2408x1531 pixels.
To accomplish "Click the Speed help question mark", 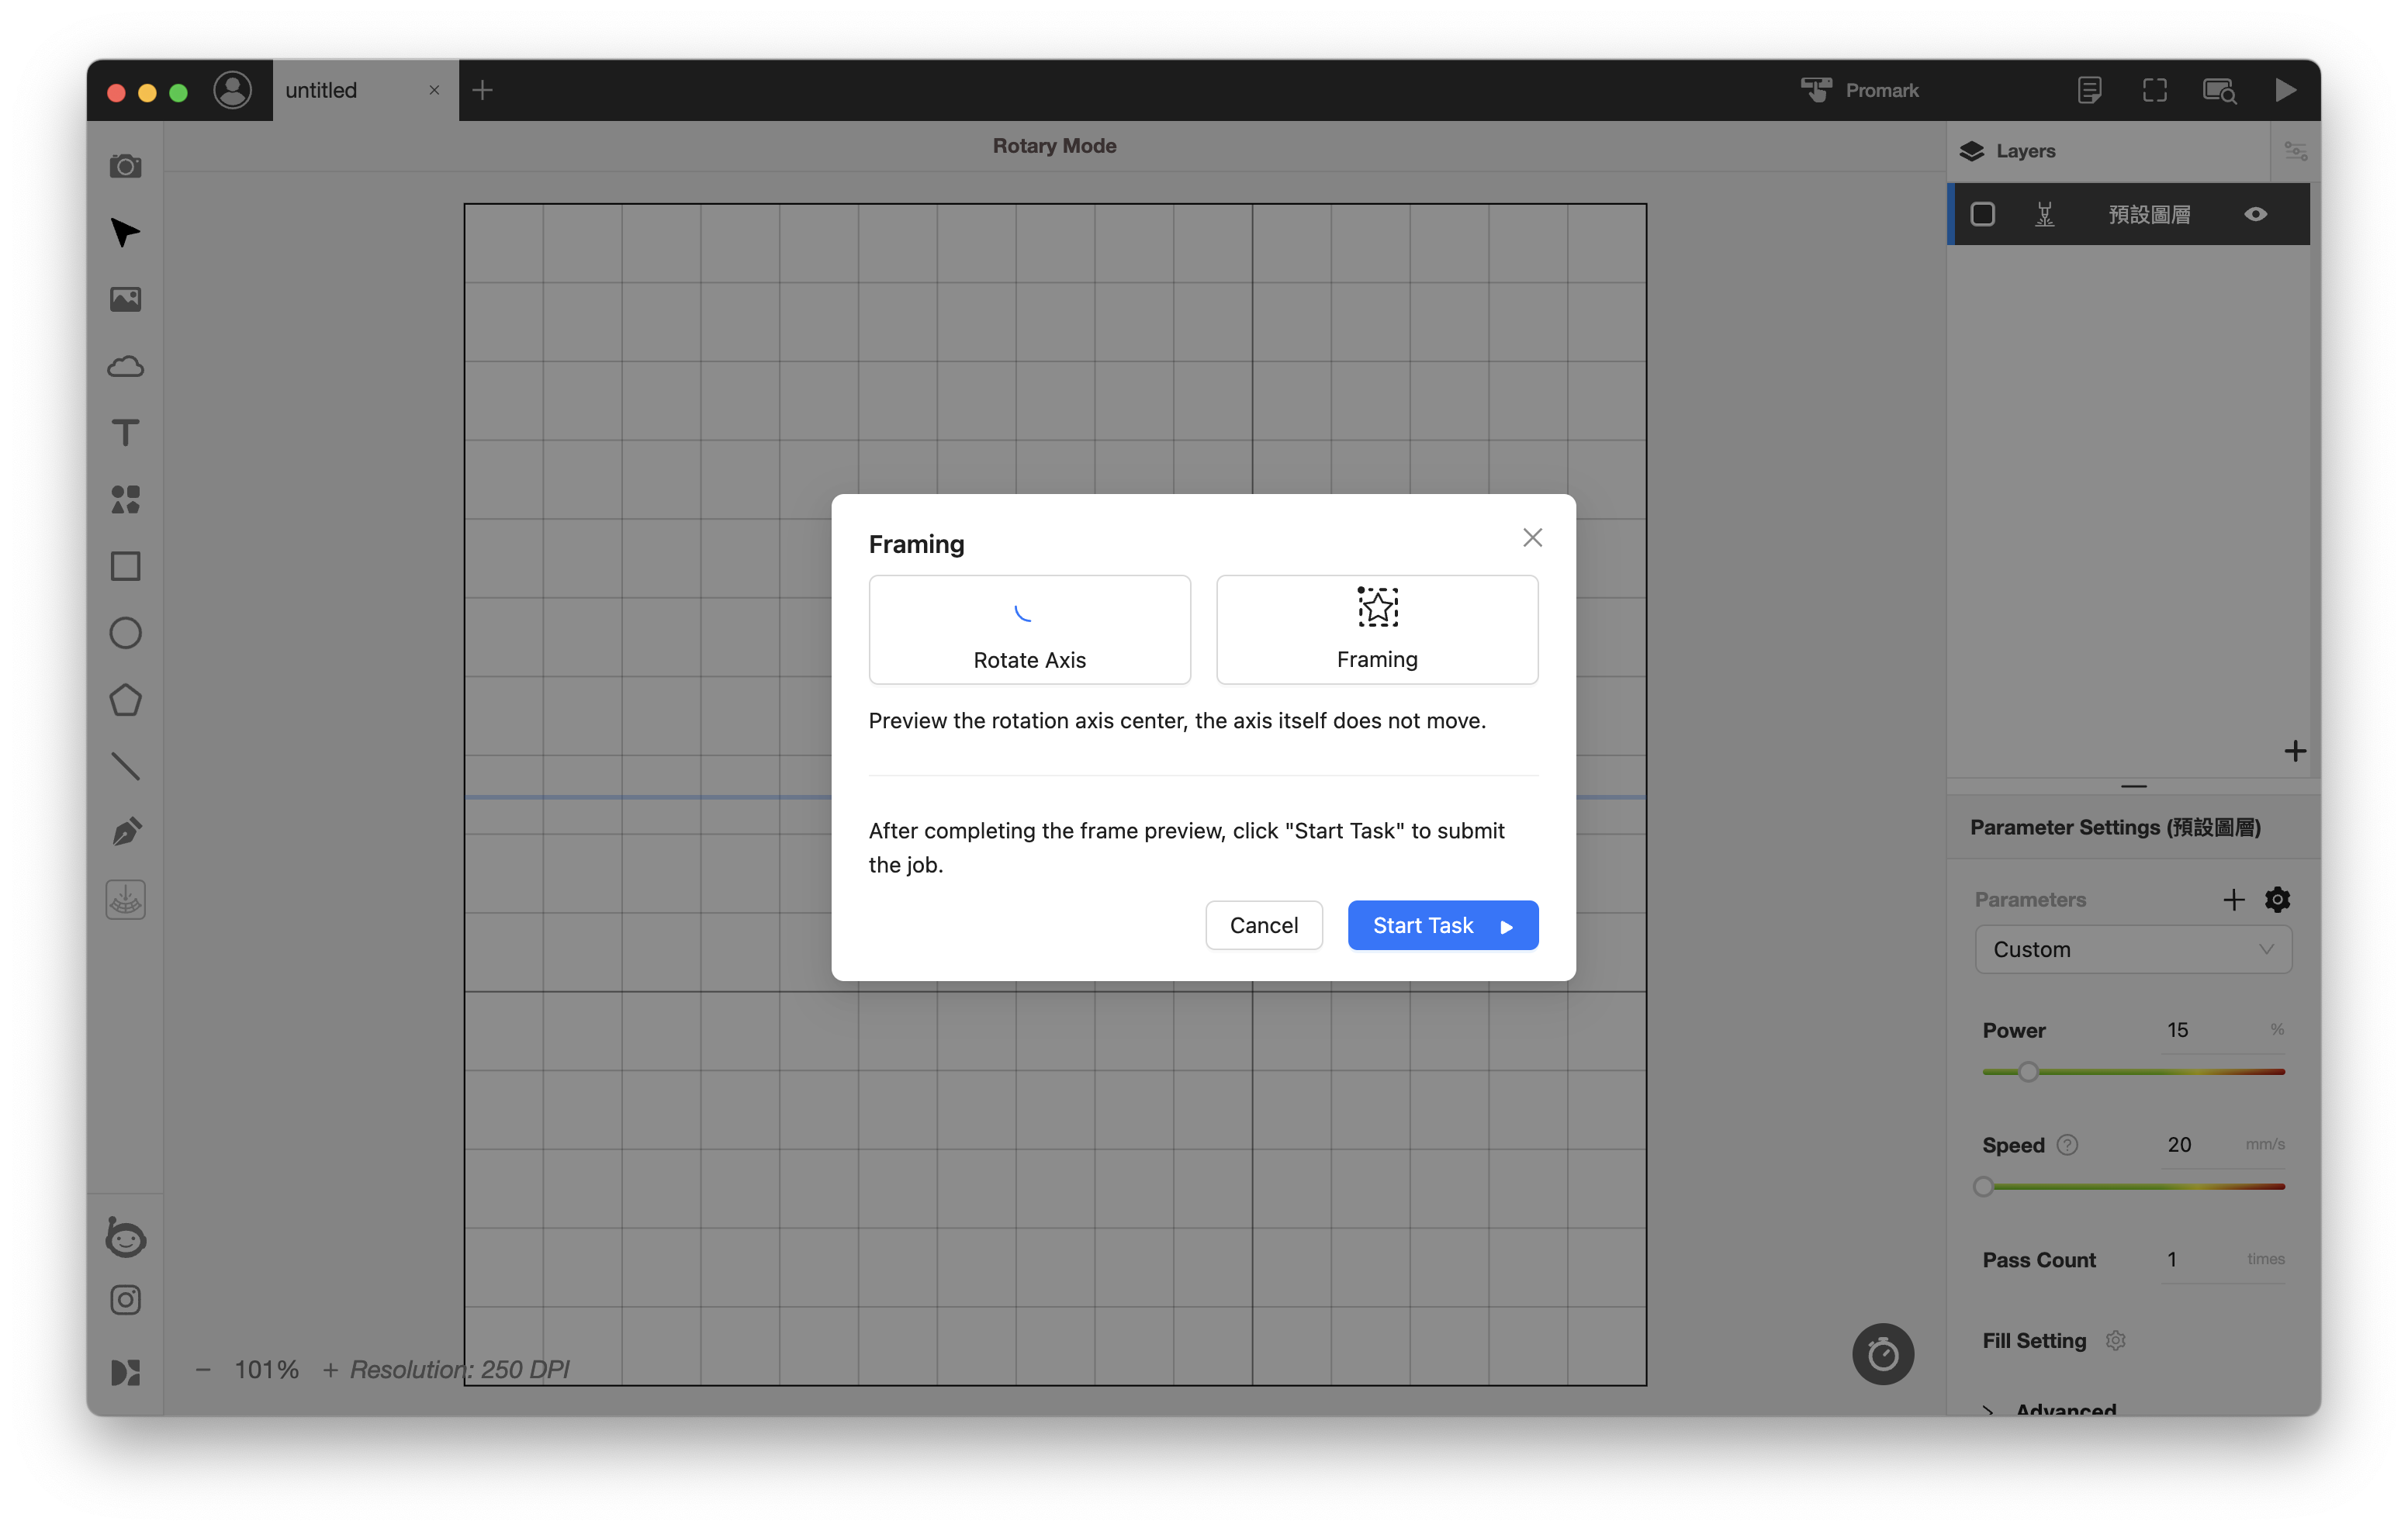I will pos(2067,1144).
